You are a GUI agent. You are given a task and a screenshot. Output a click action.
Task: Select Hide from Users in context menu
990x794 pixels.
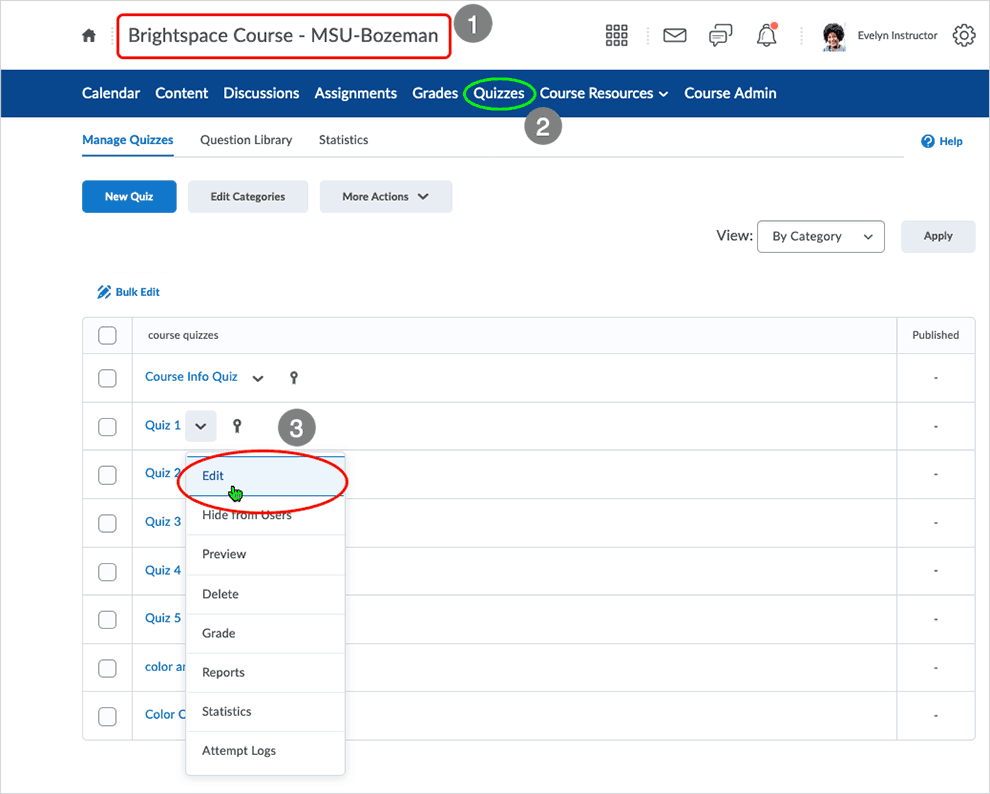(265, 515)
